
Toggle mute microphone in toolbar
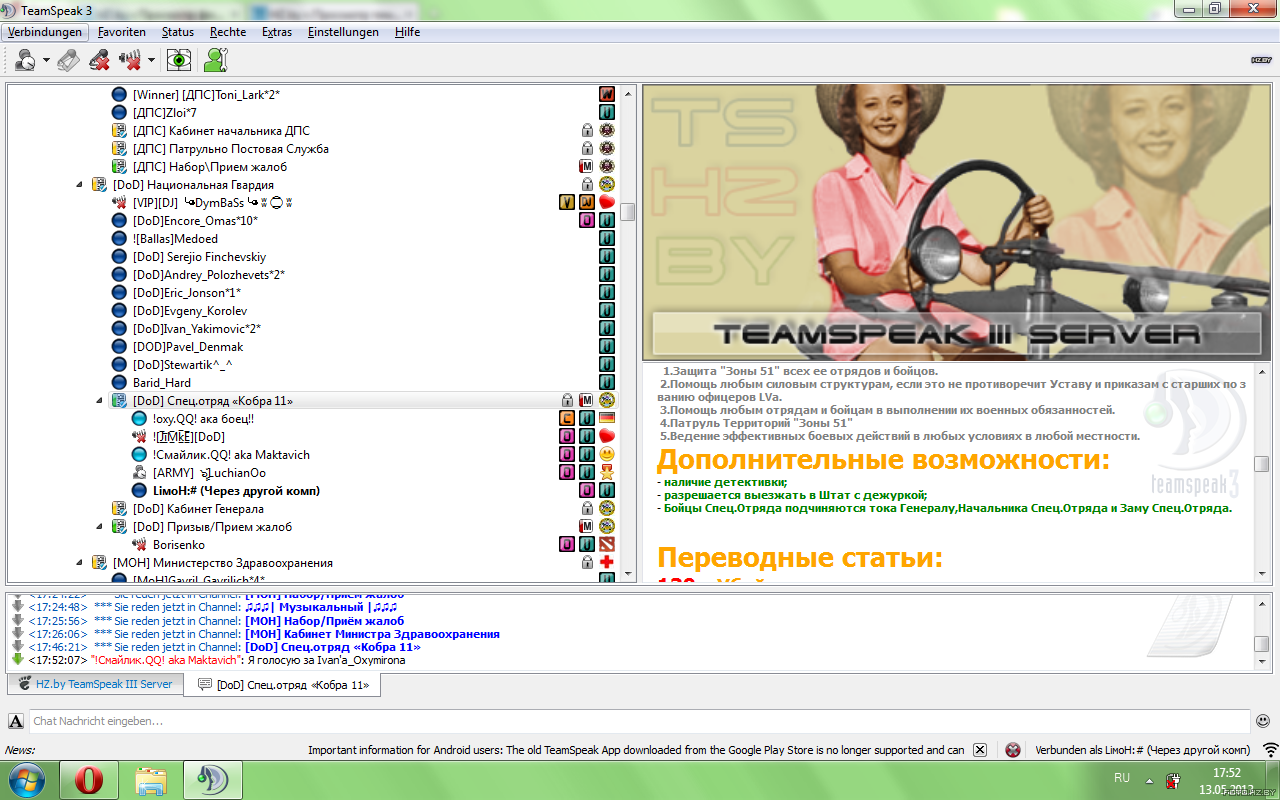(x=99, y=60)
